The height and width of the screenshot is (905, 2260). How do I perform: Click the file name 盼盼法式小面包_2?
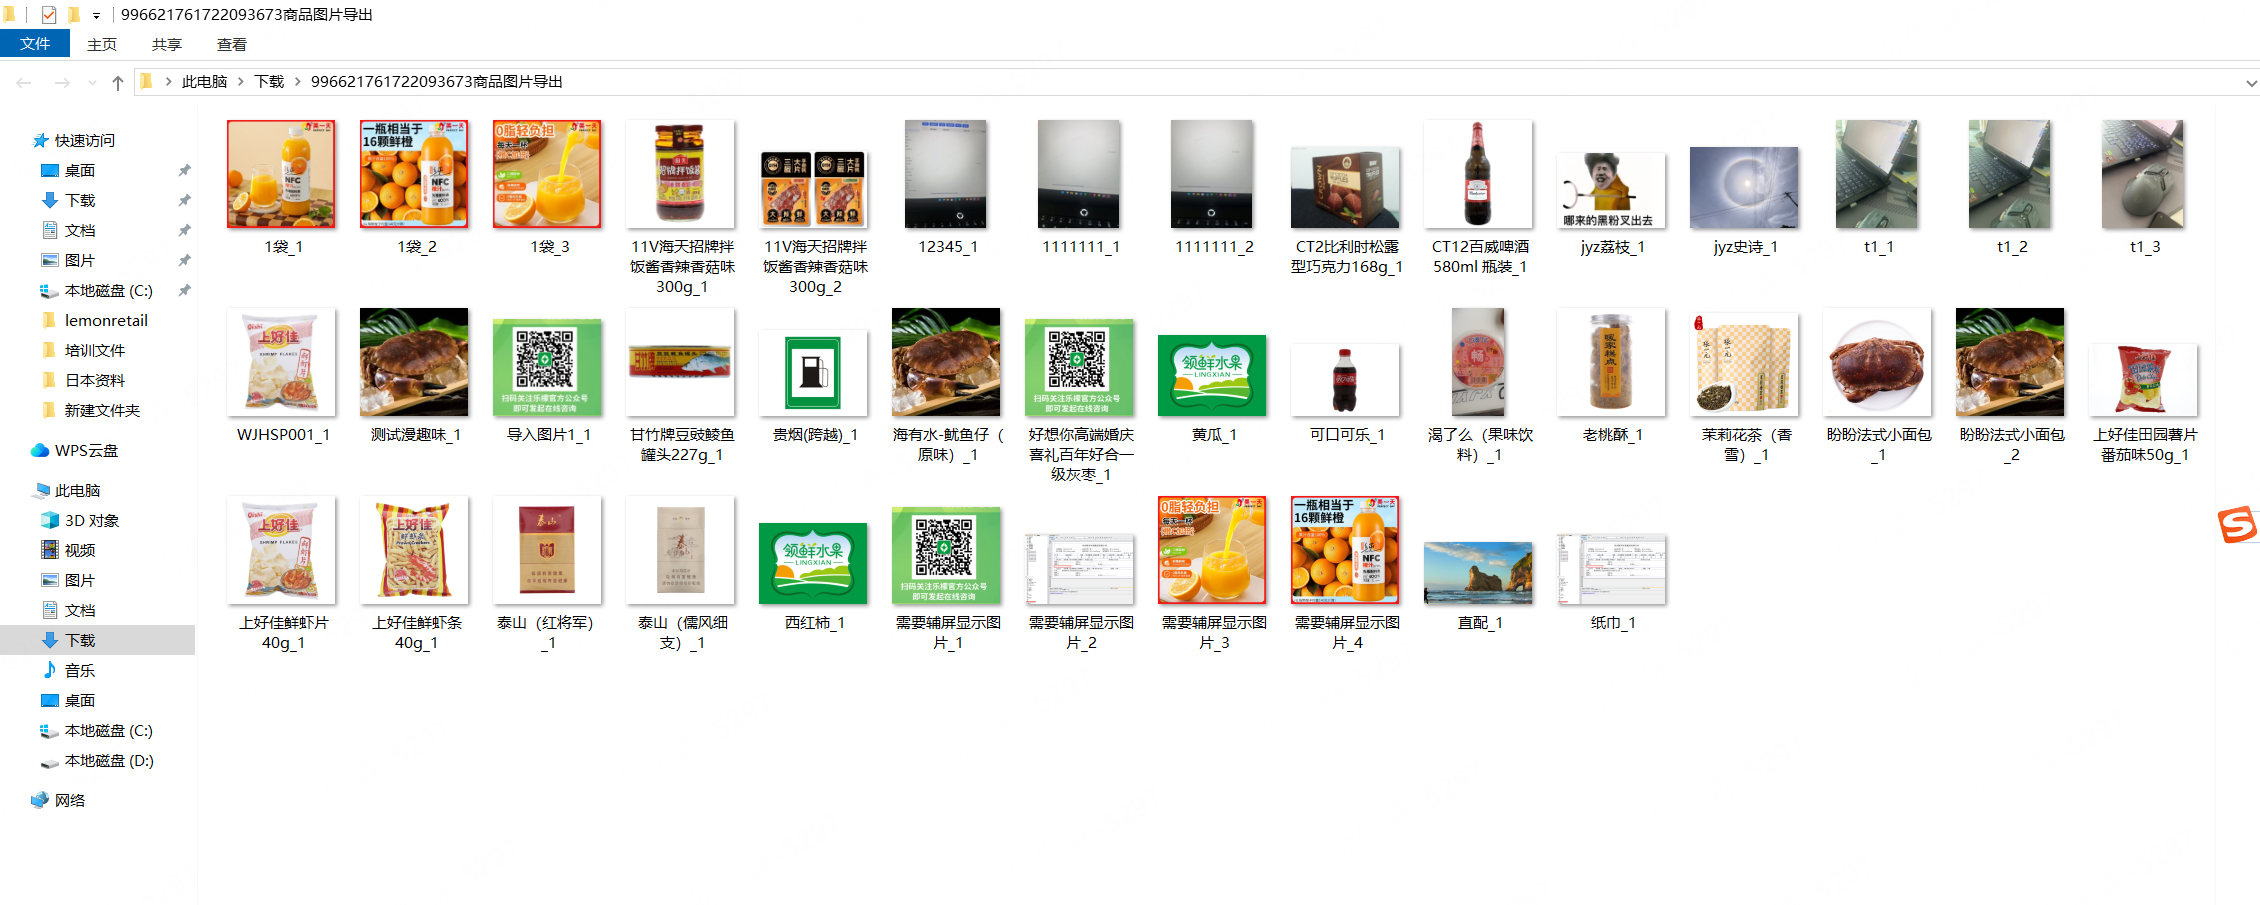[x=2012, y=445]
